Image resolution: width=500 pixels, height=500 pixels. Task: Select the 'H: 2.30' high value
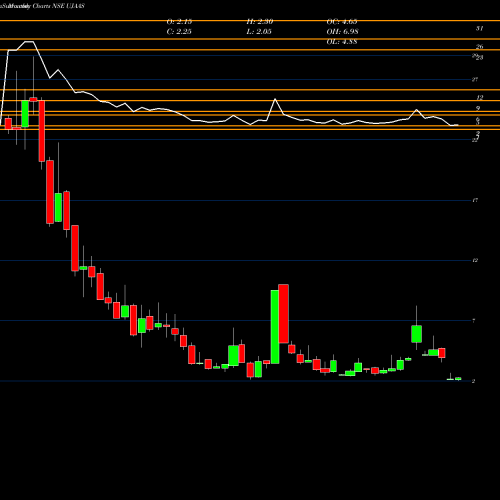point(260,22)
